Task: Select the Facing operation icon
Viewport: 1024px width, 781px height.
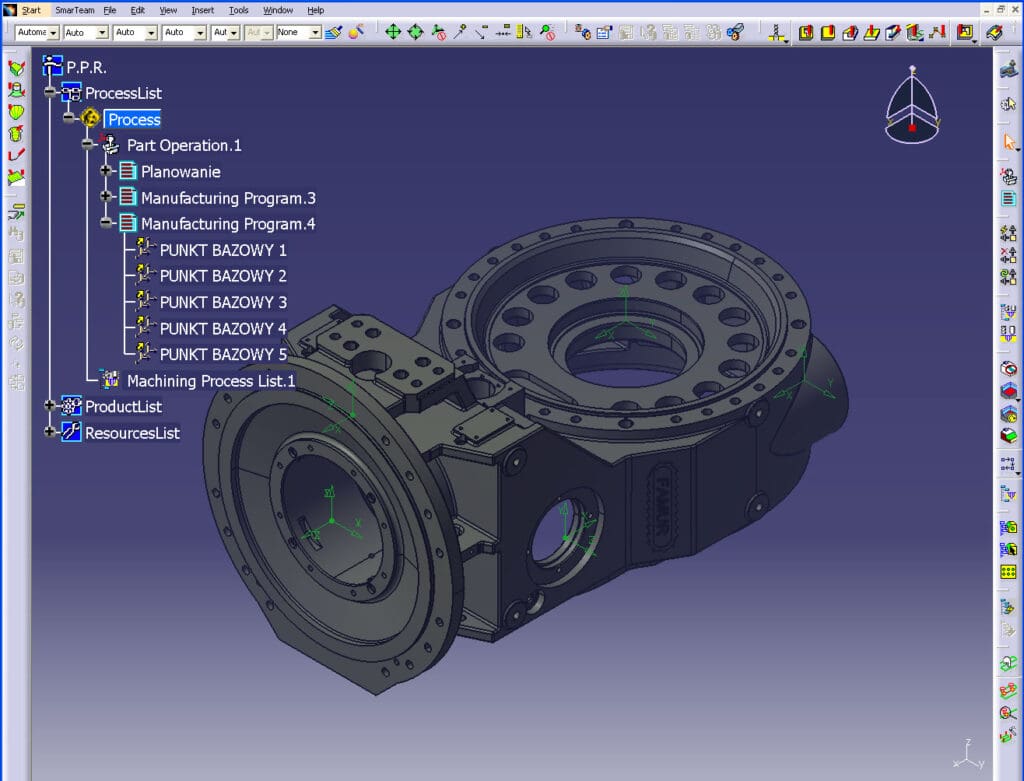Action: click(x=828, y=32)
